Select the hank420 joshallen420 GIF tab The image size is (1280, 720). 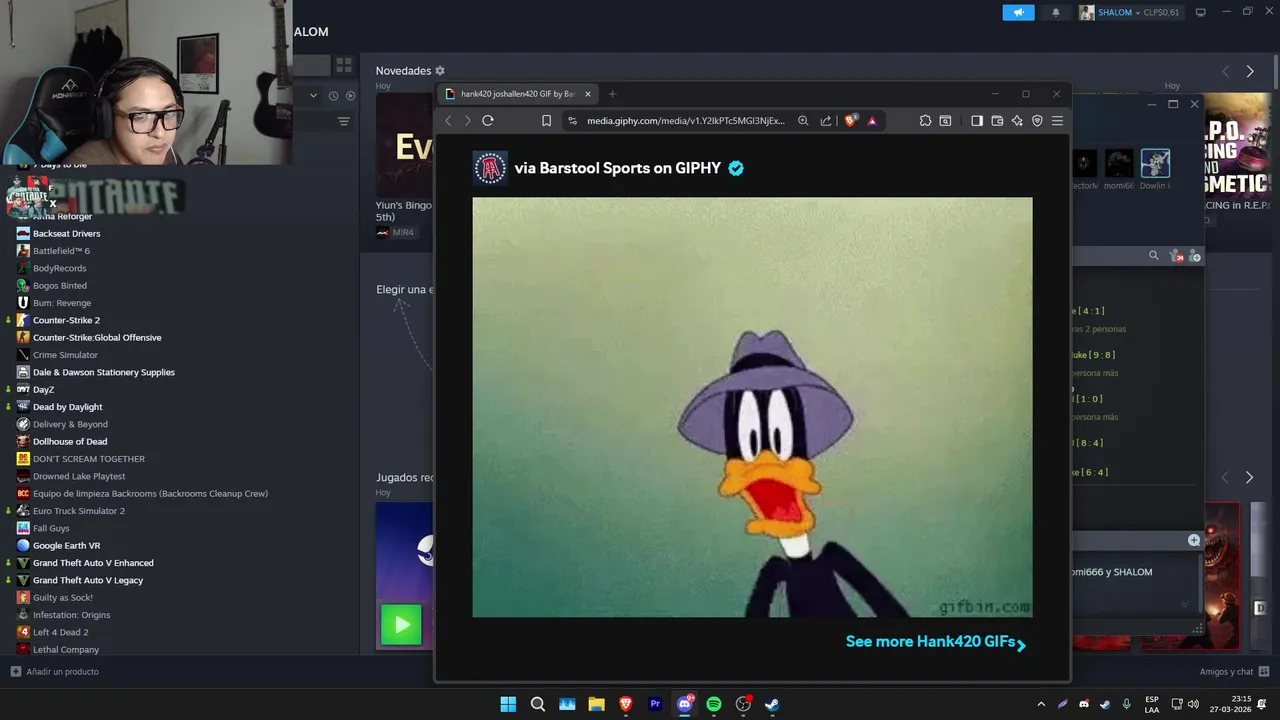click(518, 94)
